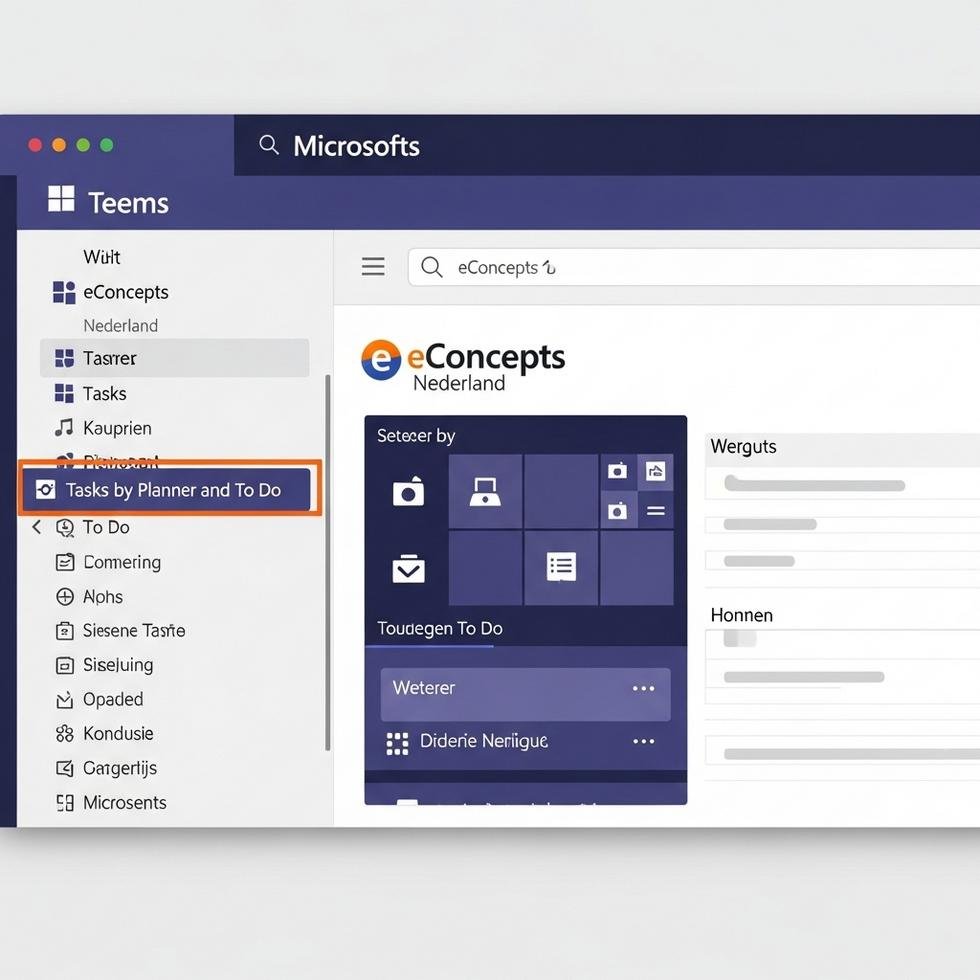Click the magnifier icon beside Microsofts
Screen dimensions: 980x980
tap(269, 145)
